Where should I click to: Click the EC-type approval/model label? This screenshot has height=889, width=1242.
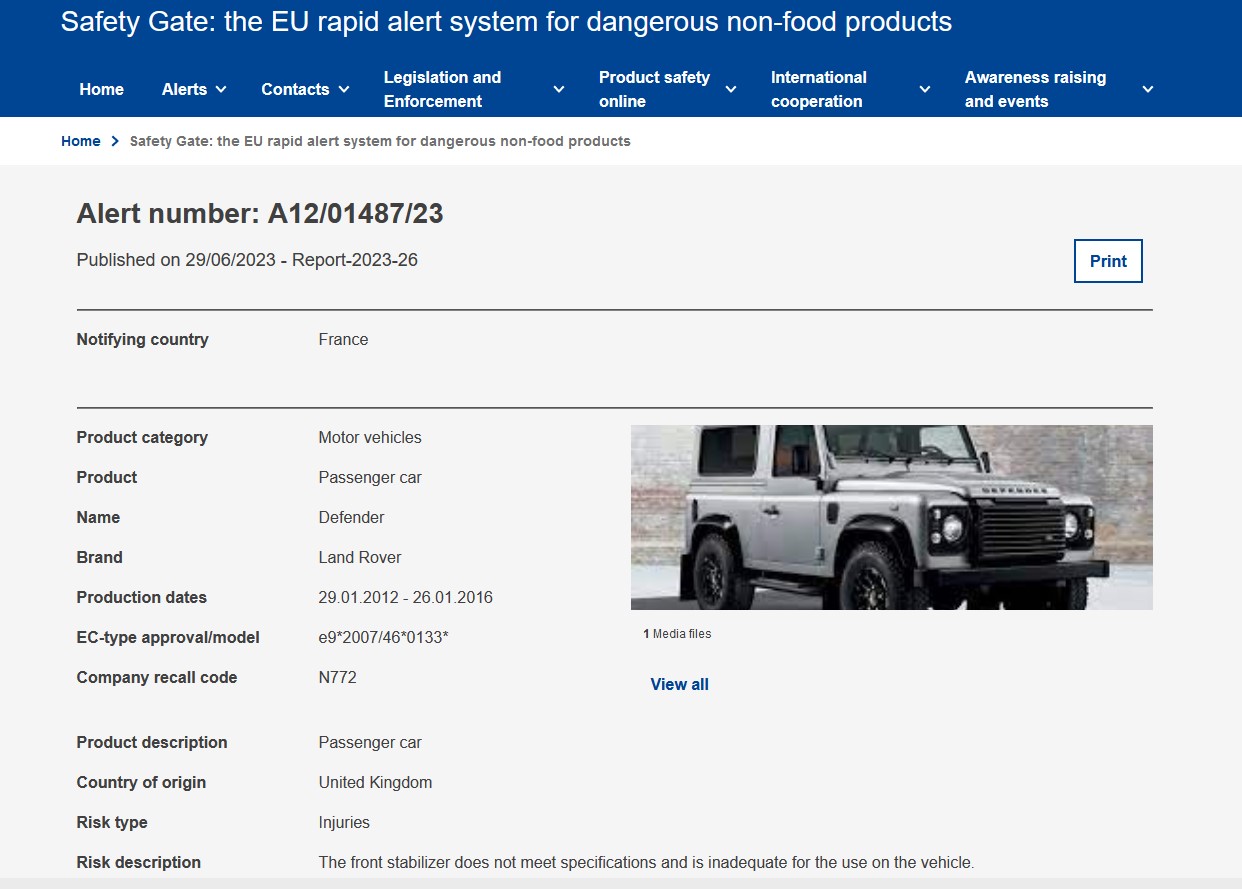(x=168, y=637)
